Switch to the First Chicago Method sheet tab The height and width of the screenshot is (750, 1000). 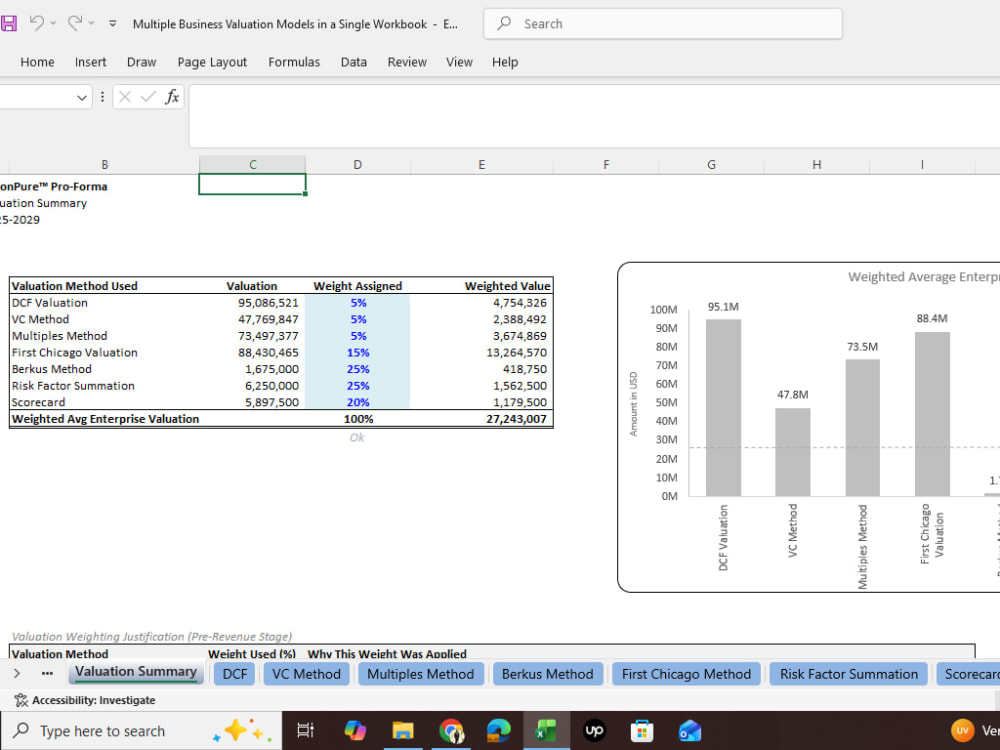coord(687,674)
